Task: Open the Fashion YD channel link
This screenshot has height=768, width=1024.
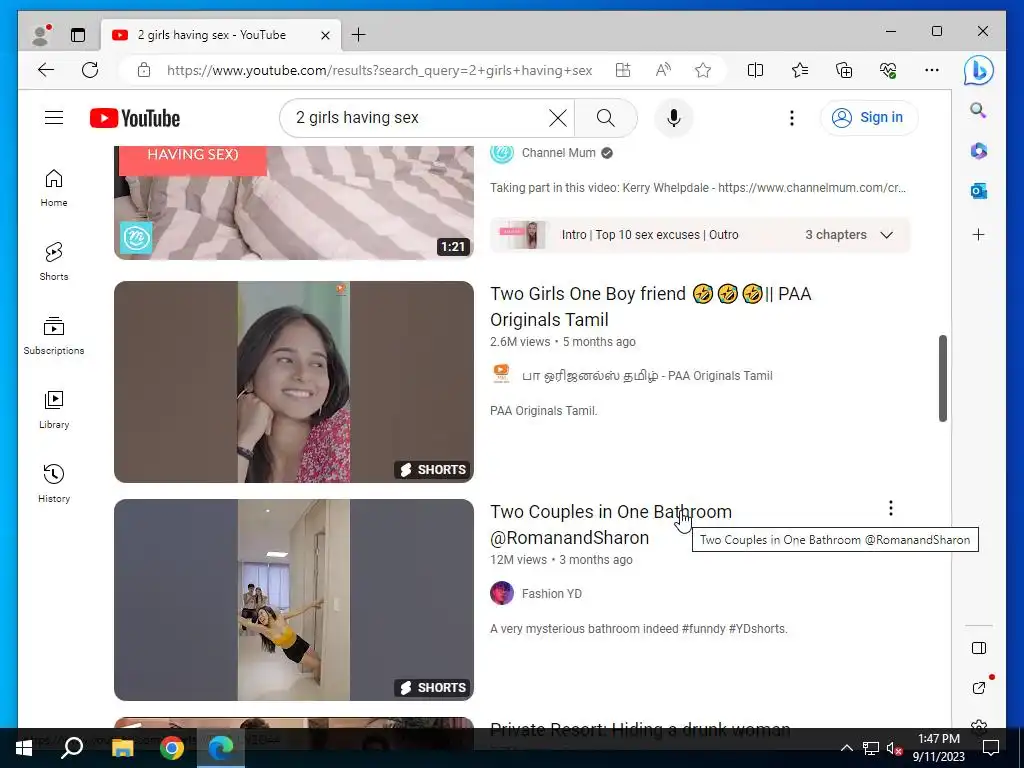Action: pos(551,594)
